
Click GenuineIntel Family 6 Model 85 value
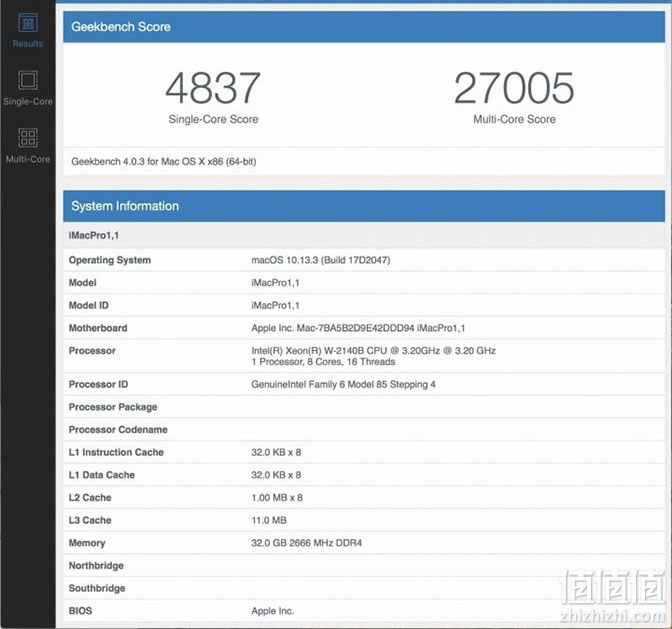click(x=343, y=384)
